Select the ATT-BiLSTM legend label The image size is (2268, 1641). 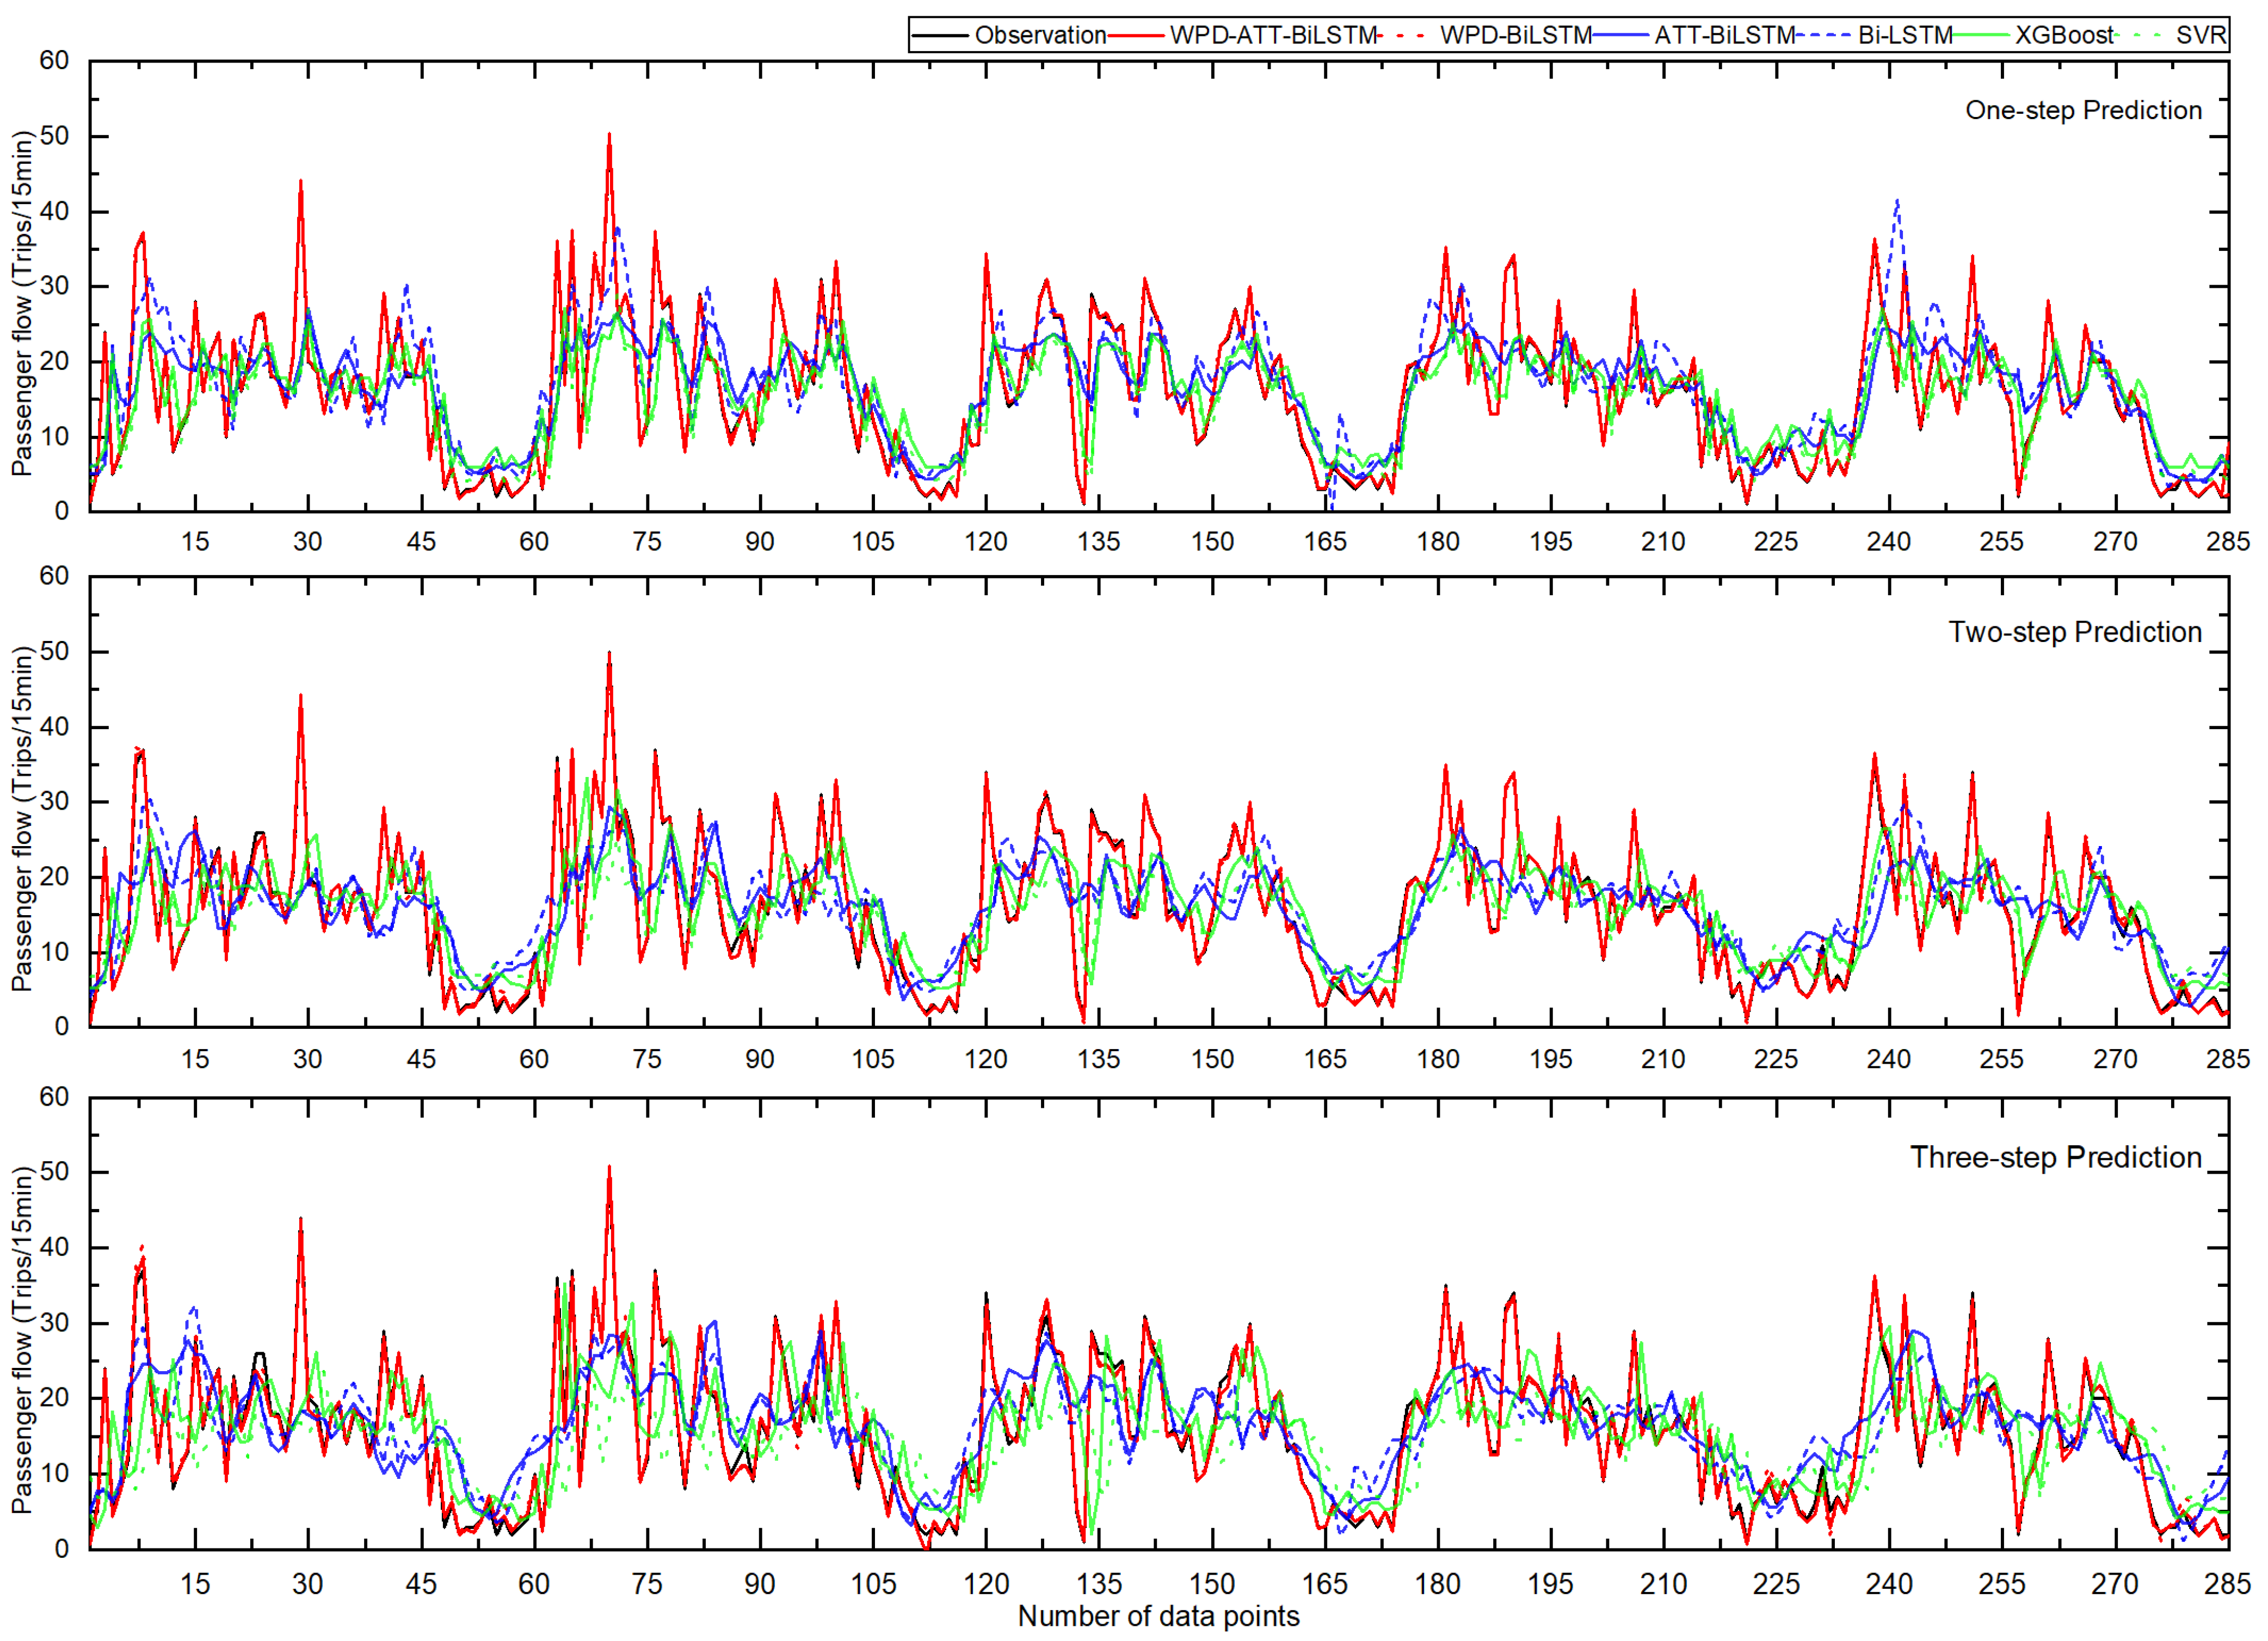click(x=1724, y=35)
